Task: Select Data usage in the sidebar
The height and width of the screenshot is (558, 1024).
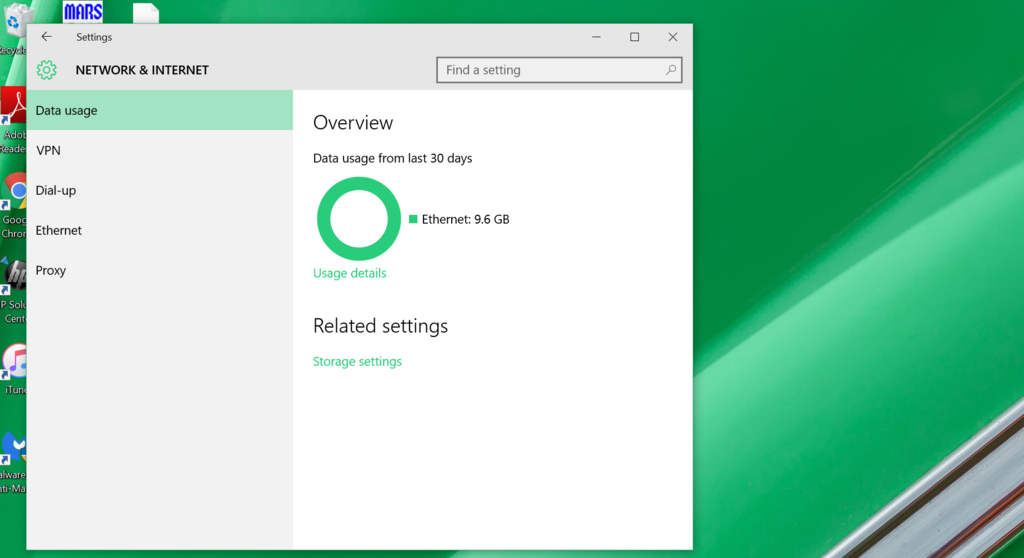Action: (x=66, y=110)
